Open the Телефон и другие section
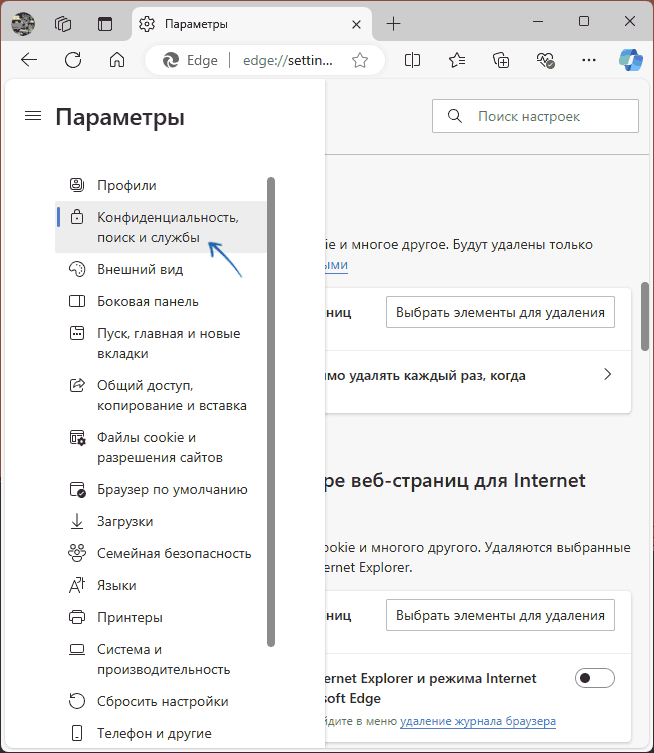Image resolution: width=654 pixels, height=753 pixels. pyautogui.click(x=160, y=733)
